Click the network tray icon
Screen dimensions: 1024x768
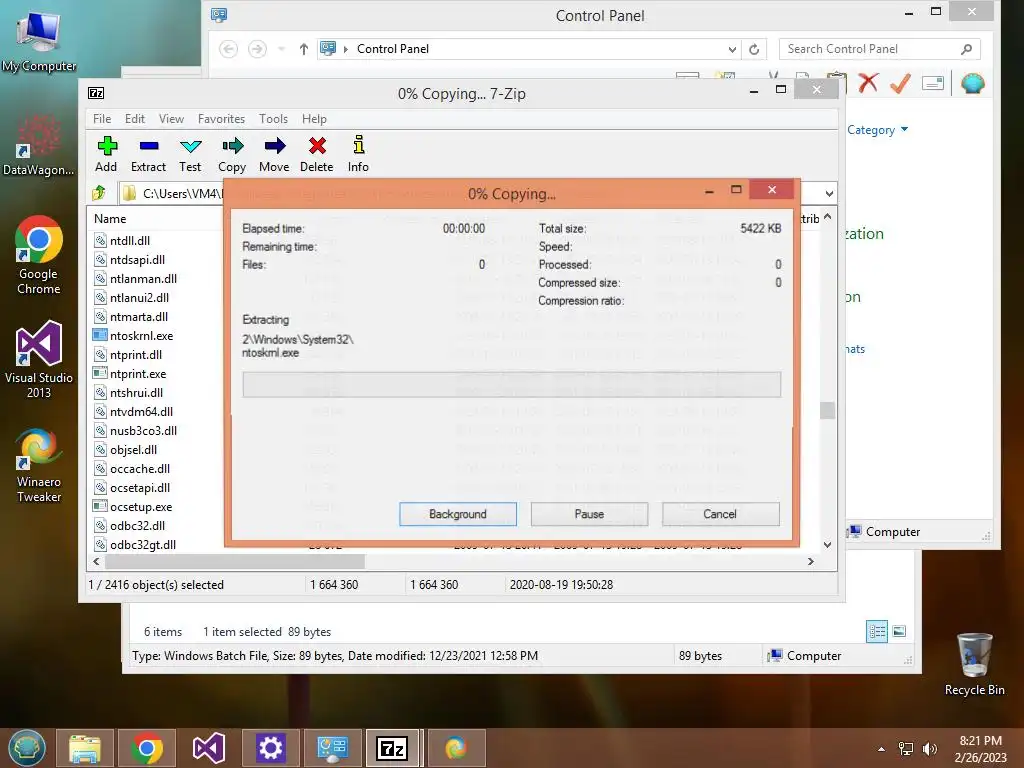pyautogui.click(x=906, y=749)
